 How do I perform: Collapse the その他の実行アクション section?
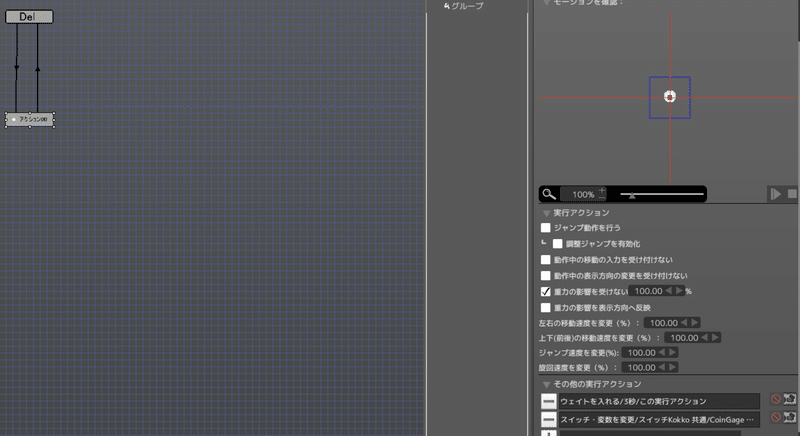546,384
